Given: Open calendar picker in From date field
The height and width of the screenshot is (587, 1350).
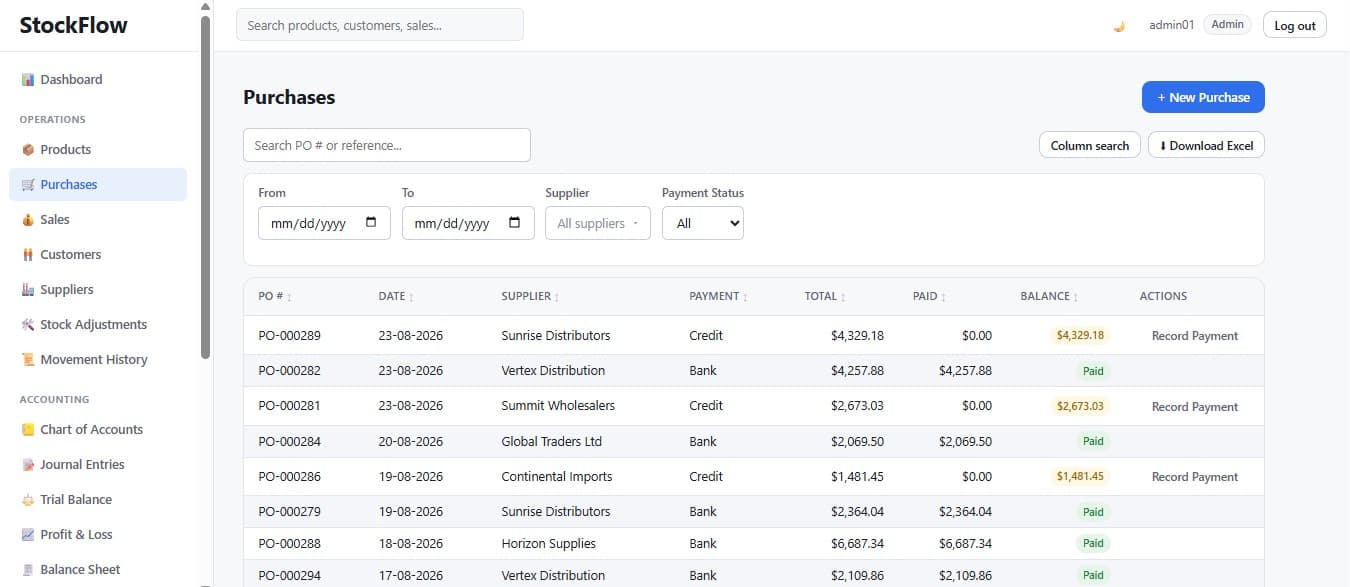Looking at the screenshot, I should pos(371,223).
